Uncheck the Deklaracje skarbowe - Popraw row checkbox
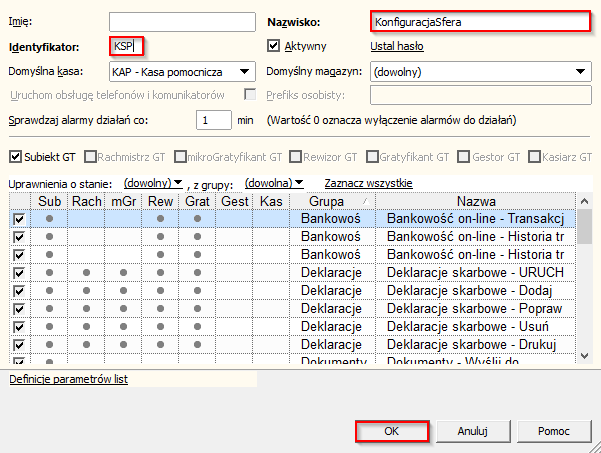Screen dimensions: 601x453 (x=19, y=309)
